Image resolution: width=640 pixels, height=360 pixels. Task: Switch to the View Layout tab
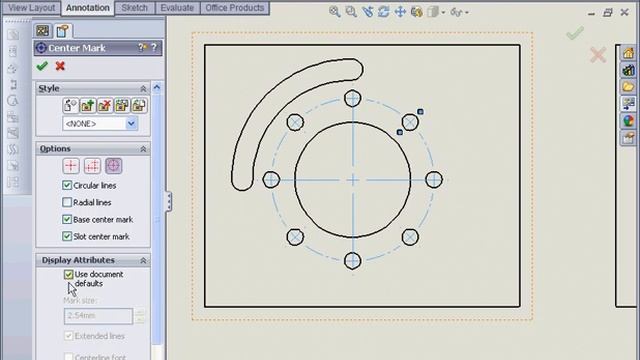31,8
